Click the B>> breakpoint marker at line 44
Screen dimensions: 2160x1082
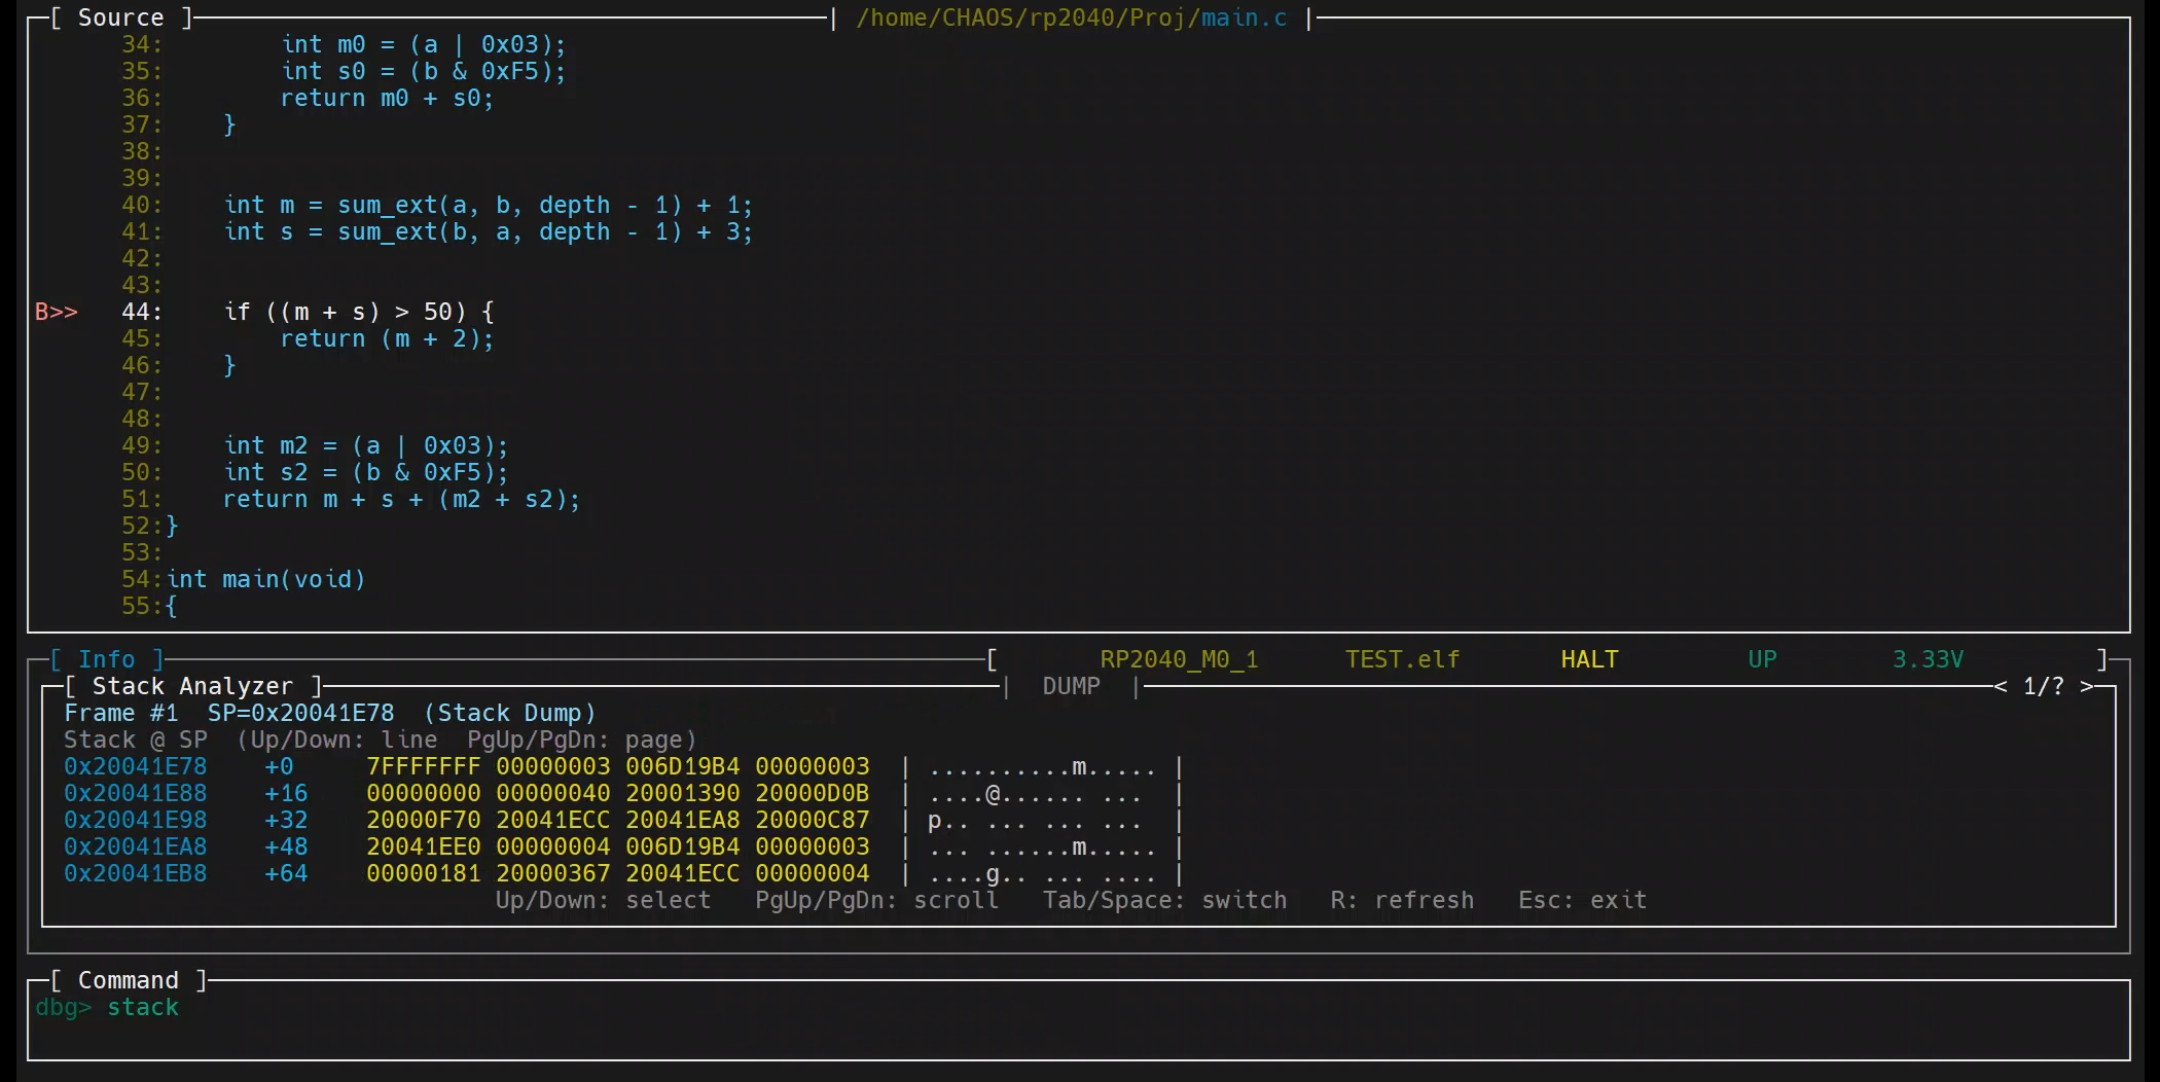pos(56,312)
